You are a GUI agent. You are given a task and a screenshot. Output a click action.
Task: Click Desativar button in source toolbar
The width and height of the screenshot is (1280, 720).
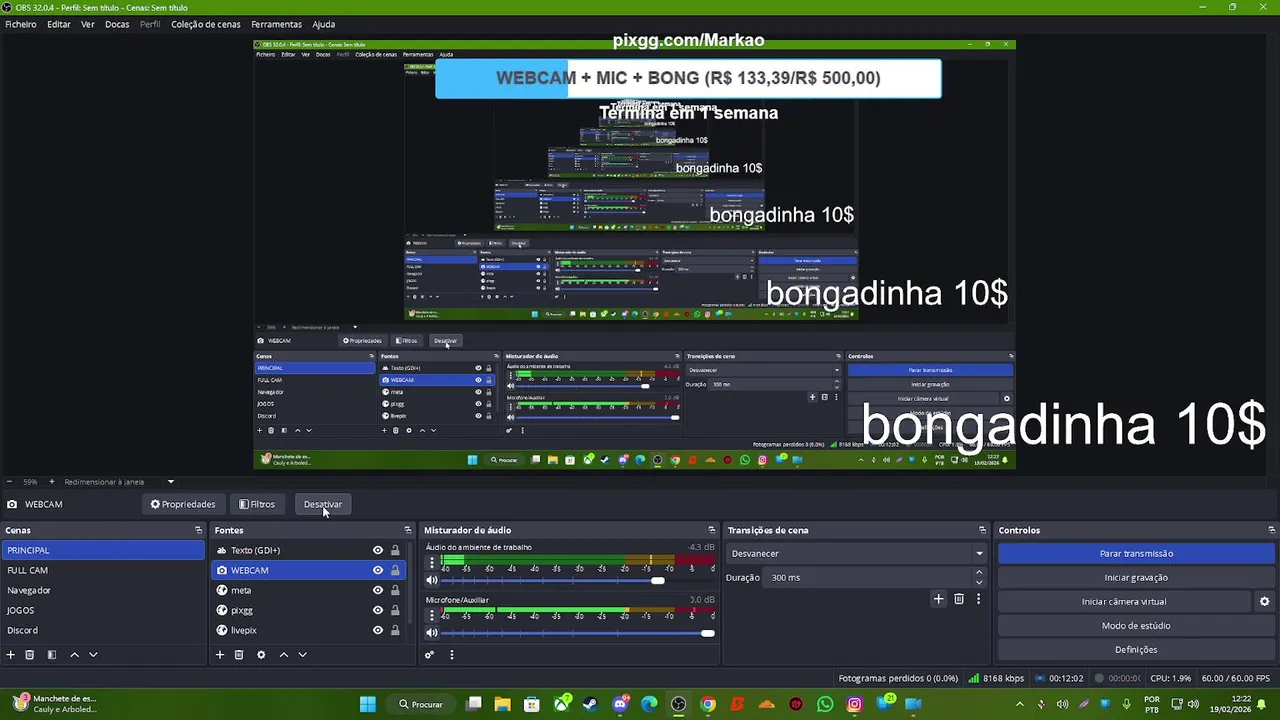click(x=323, y=504)
